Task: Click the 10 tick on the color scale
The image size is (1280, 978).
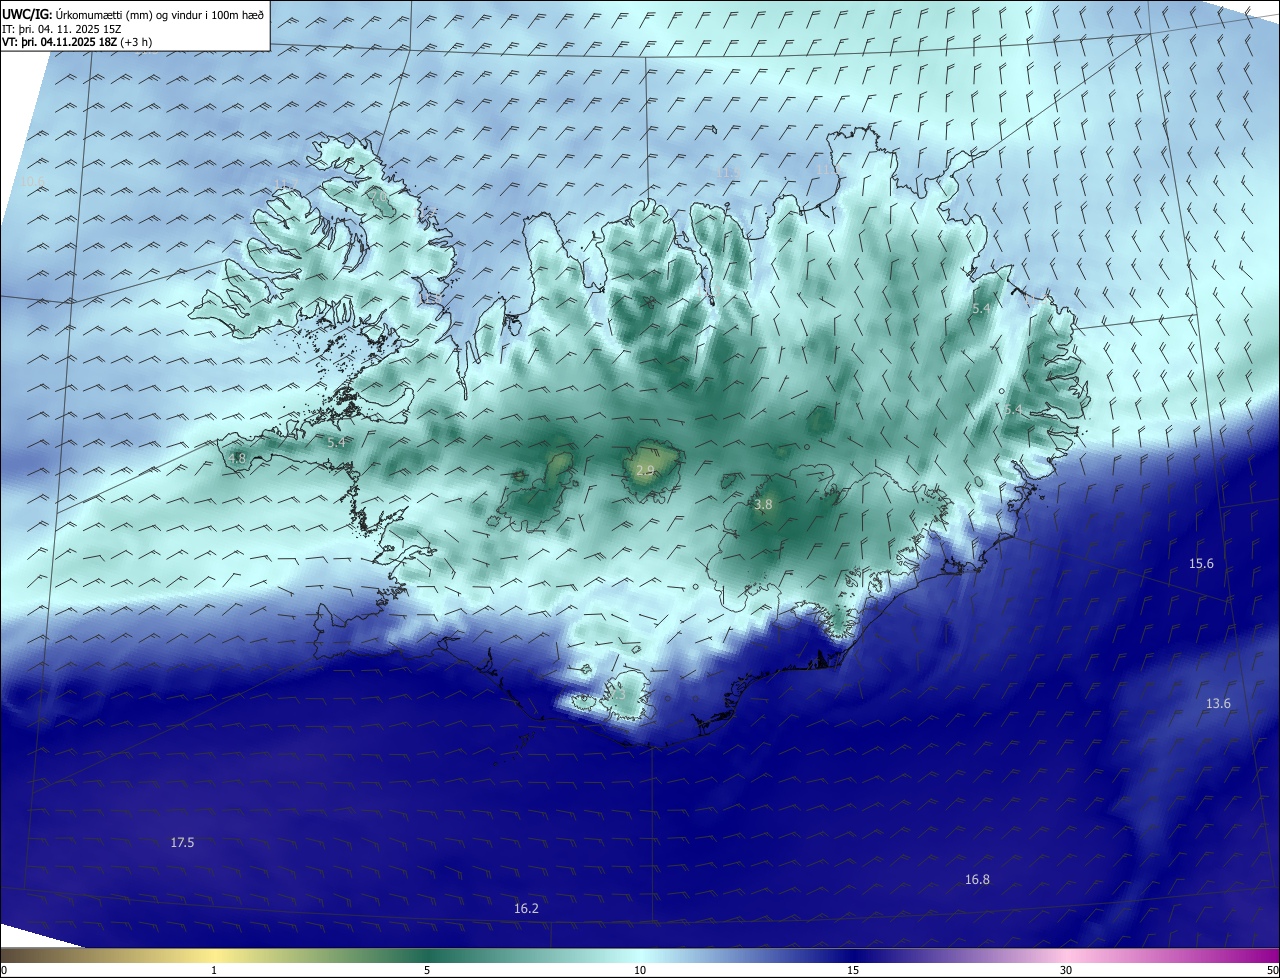Action: tap(640, 970)
